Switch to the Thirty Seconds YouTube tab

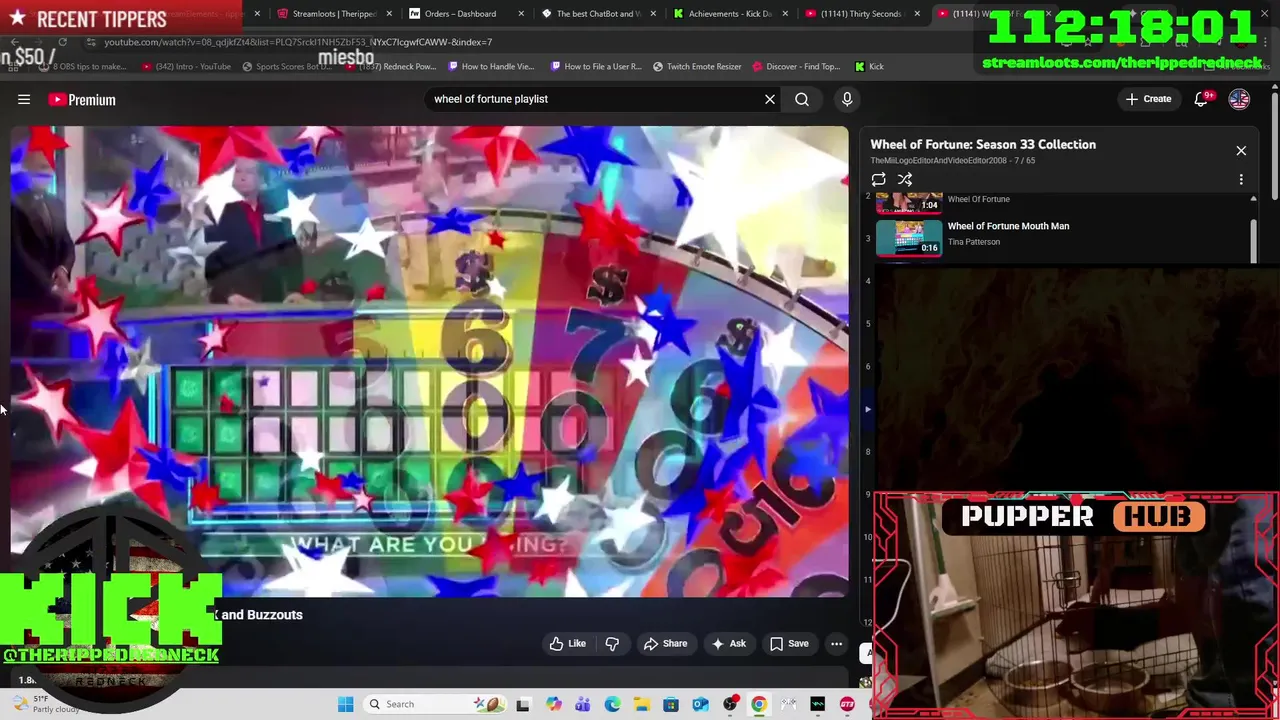860,14
